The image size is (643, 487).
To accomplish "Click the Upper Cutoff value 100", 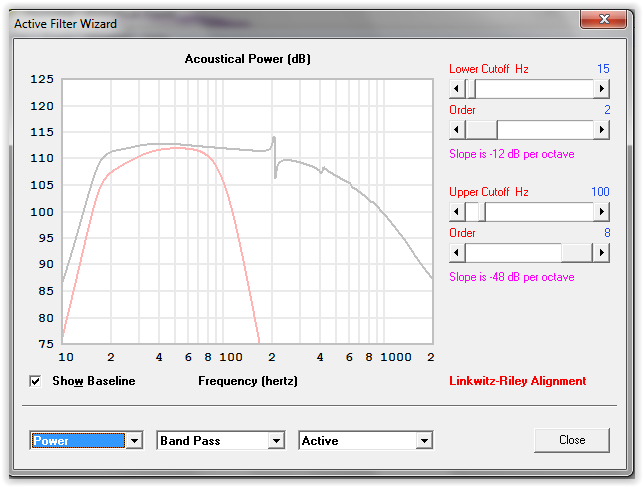I will [x=600, y=192].
